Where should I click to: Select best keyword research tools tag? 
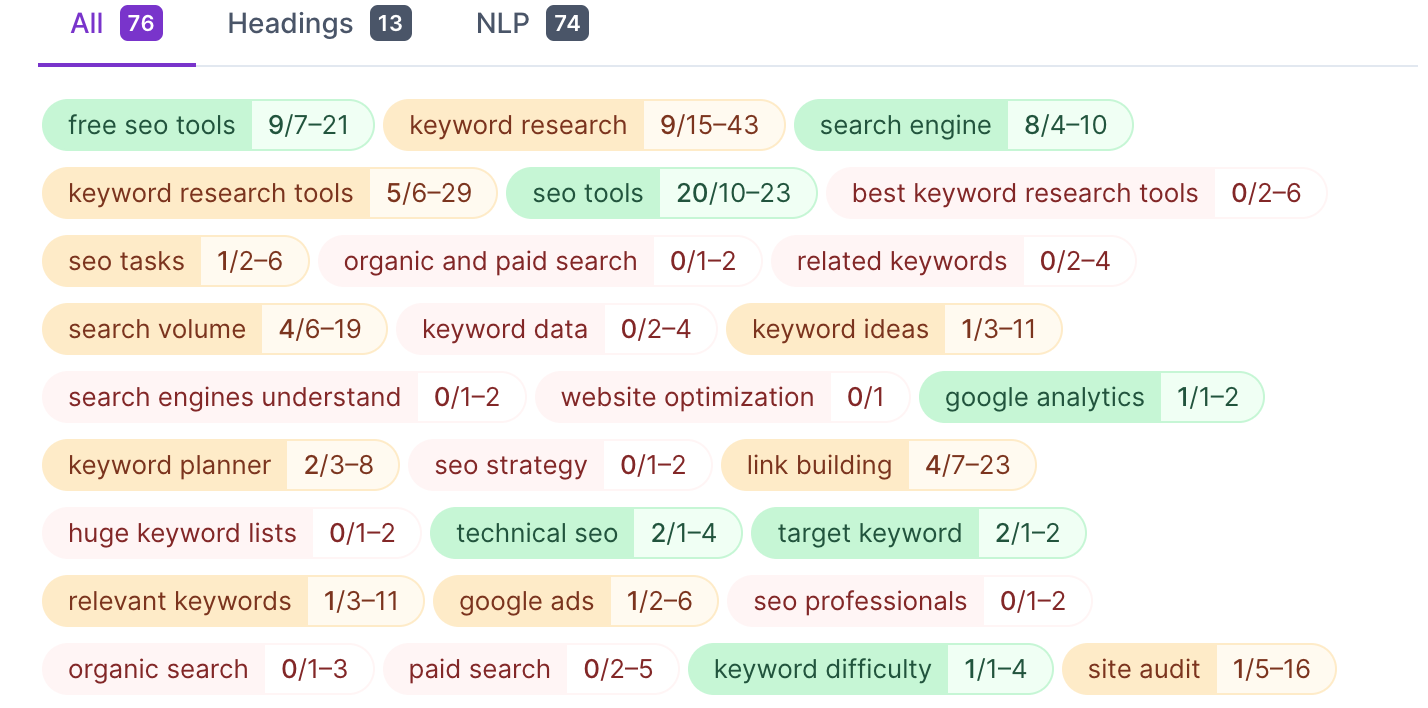[1076, 193]
